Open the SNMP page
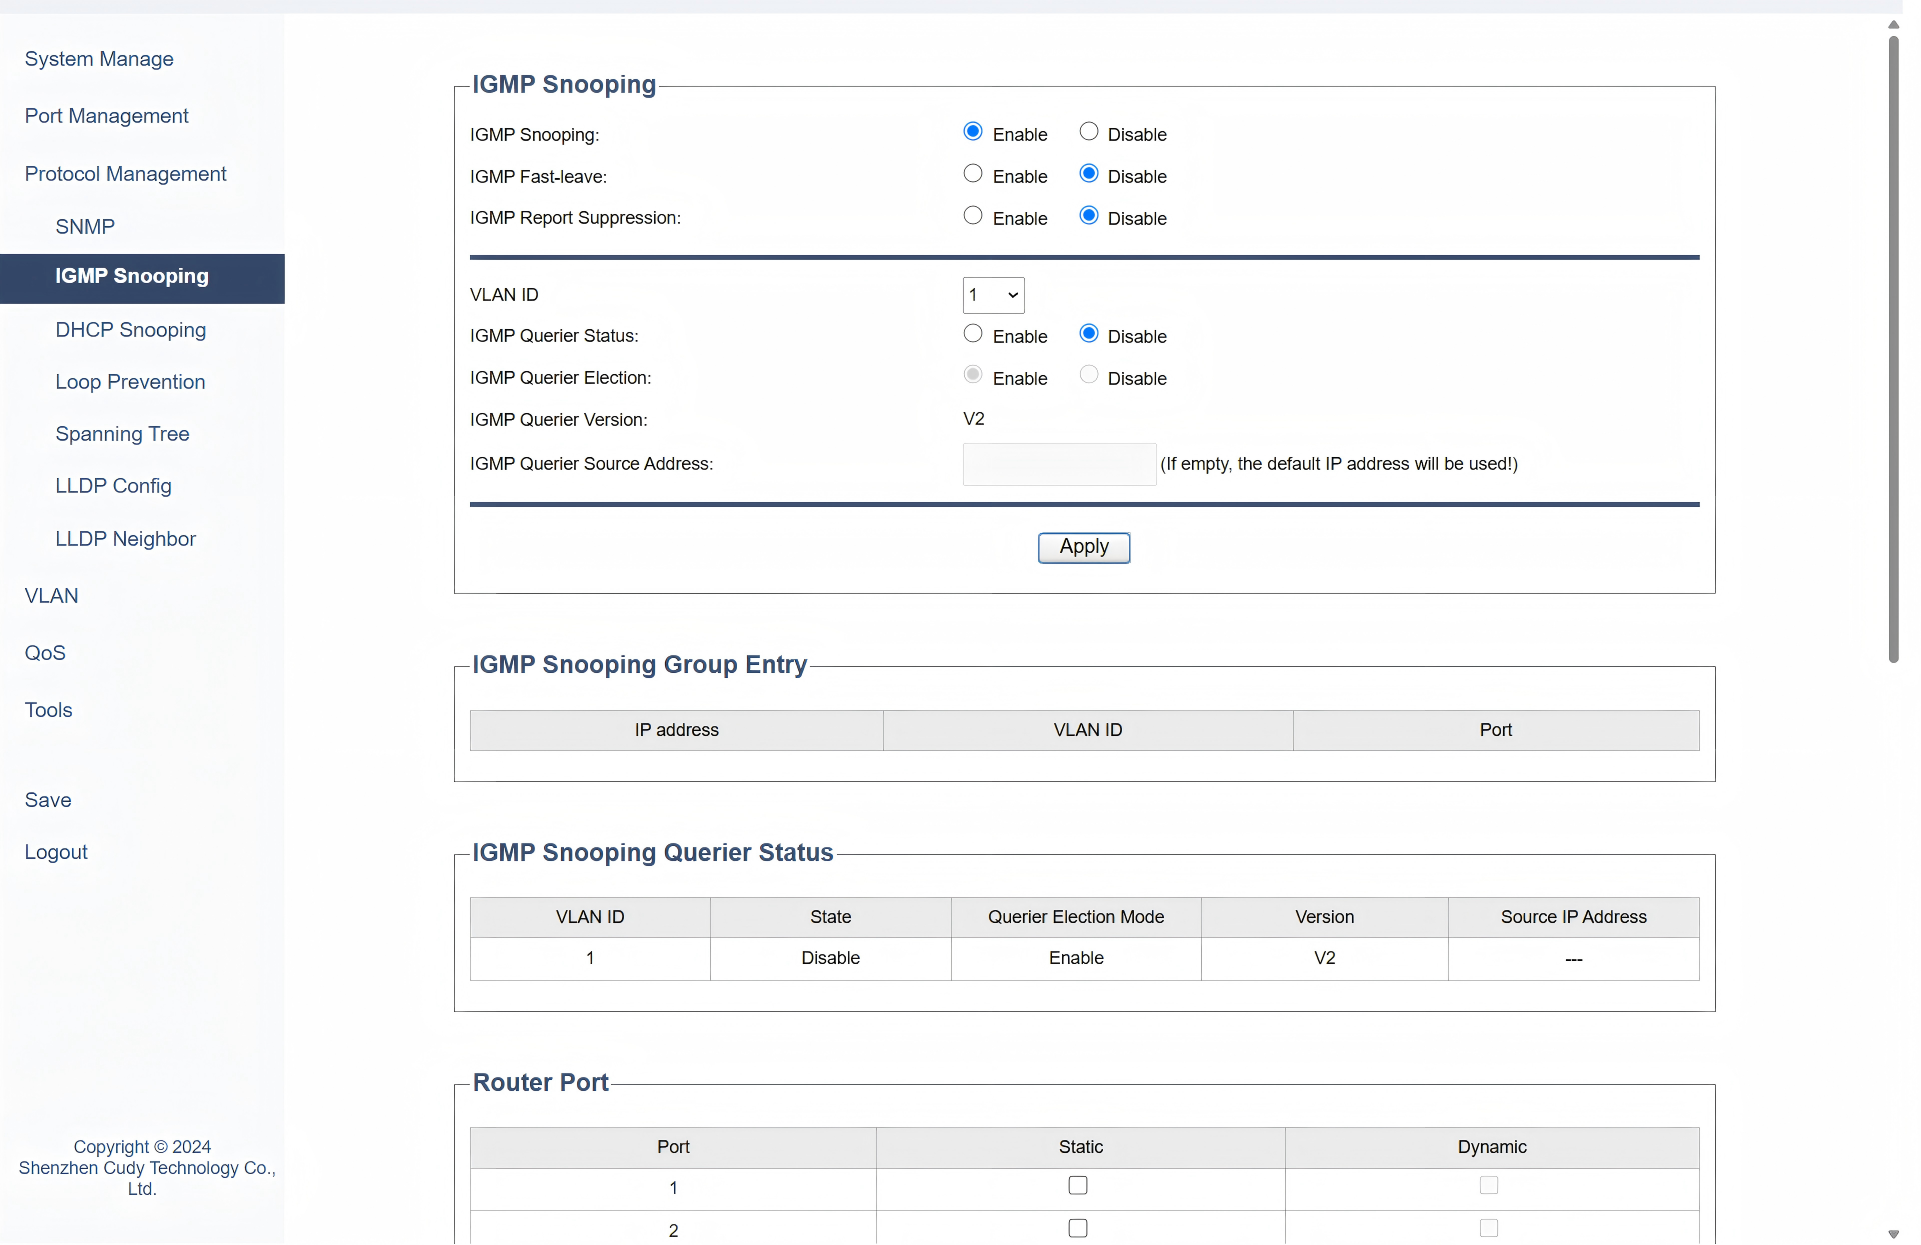The width and height of the screenshot is (1921, 1245). [x=85, y=227]
